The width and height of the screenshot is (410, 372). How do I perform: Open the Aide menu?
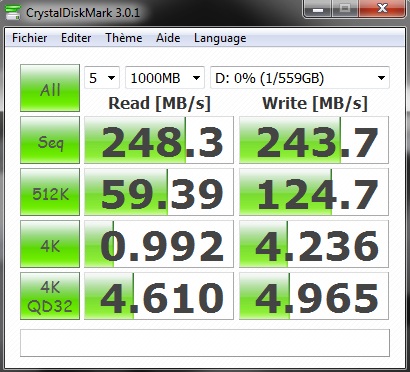pyautogui.click(x=168, y=38)
